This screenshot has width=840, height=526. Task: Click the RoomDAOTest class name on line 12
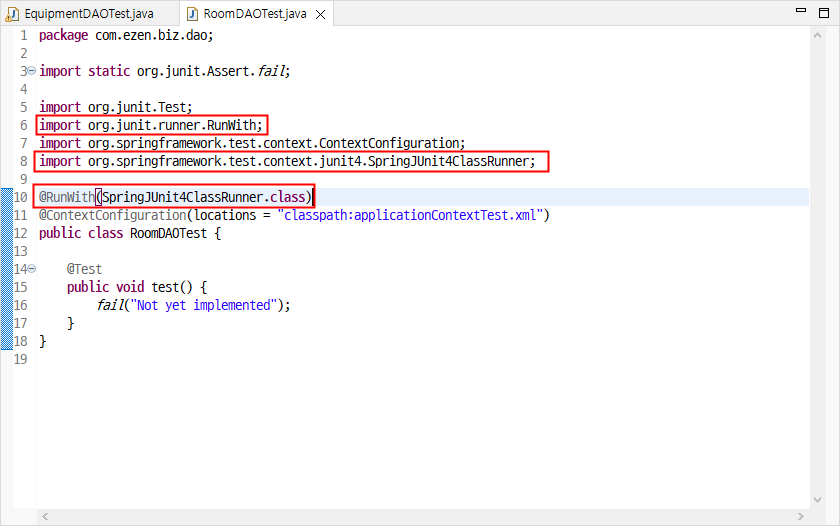click(168, 234)
